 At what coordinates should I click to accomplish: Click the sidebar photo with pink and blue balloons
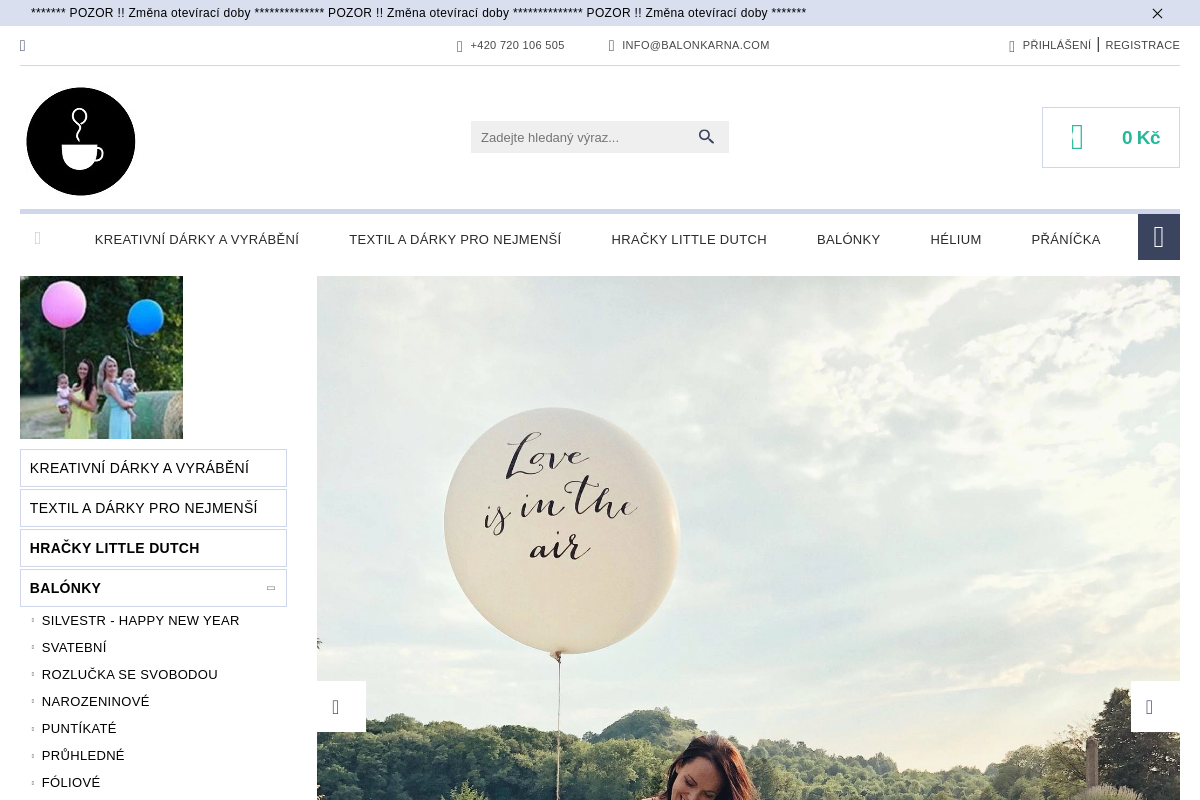coord(101,357)
